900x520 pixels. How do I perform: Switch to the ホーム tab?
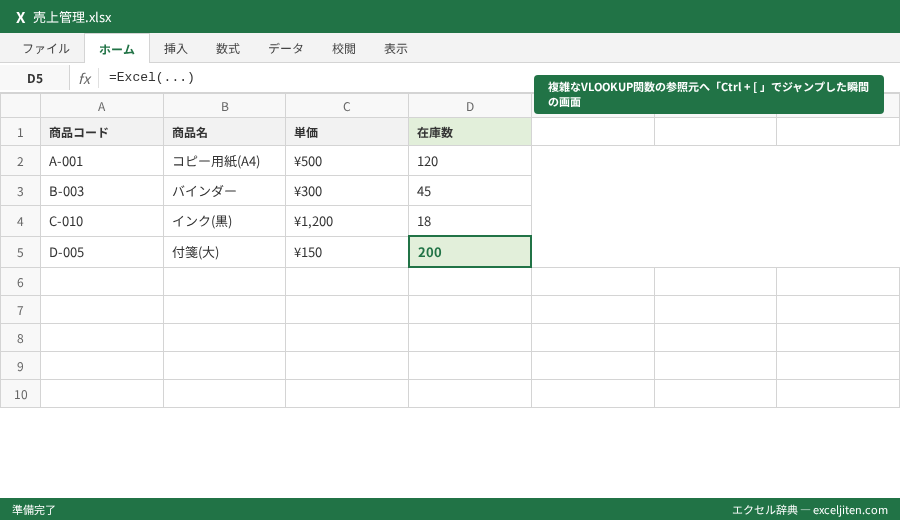[117, 49]
